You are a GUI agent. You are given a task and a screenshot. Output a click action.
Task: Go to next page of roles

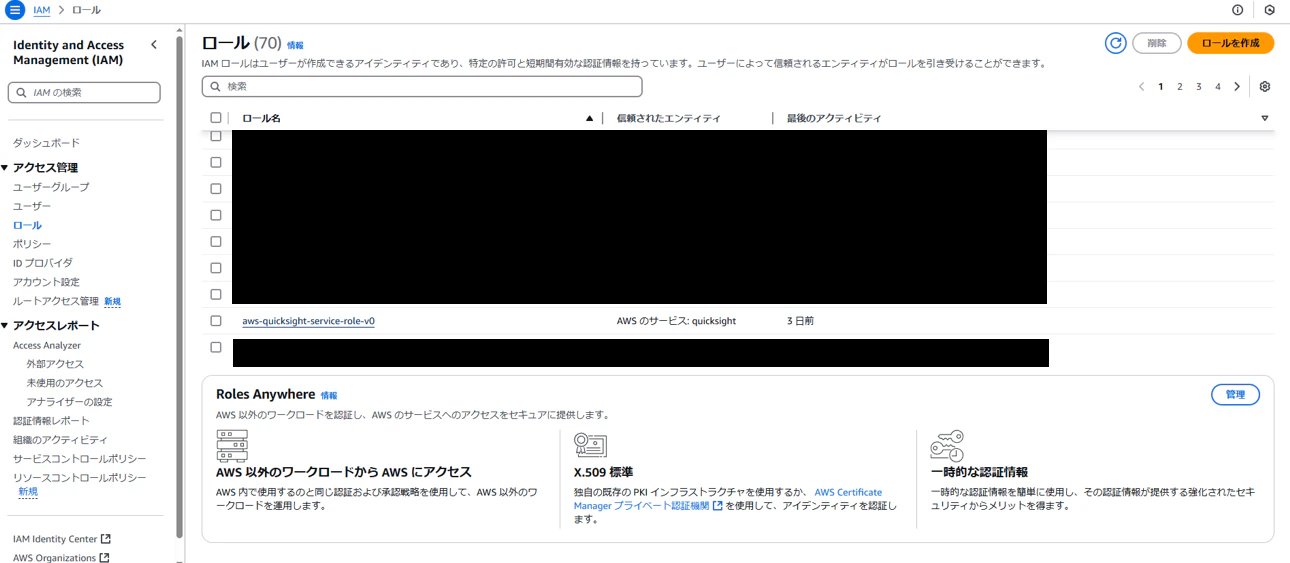(x=1237, y=87)
